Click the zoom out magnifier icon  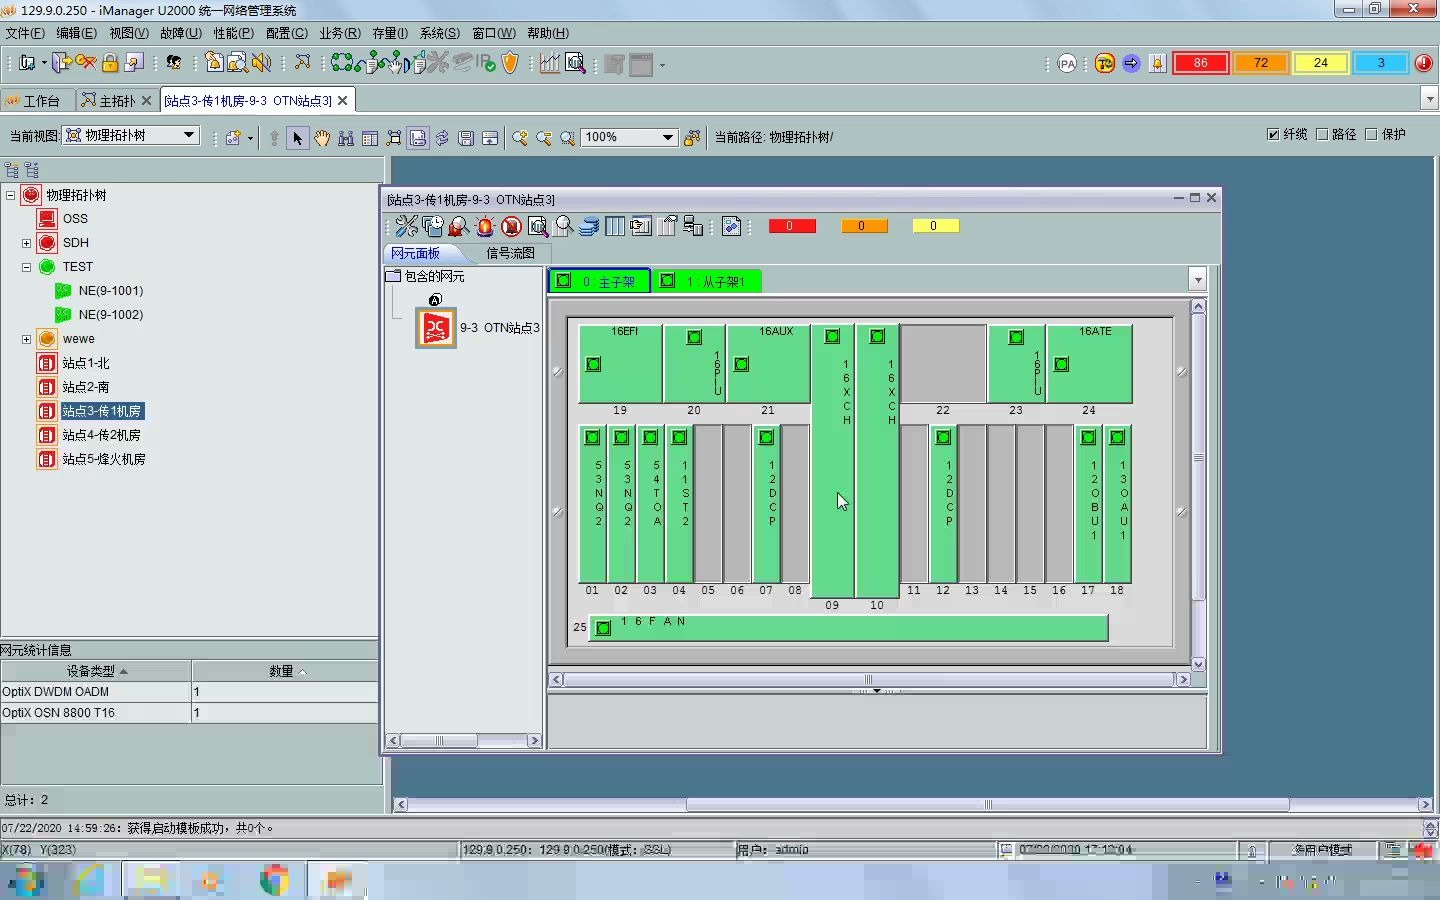[544, 138]
